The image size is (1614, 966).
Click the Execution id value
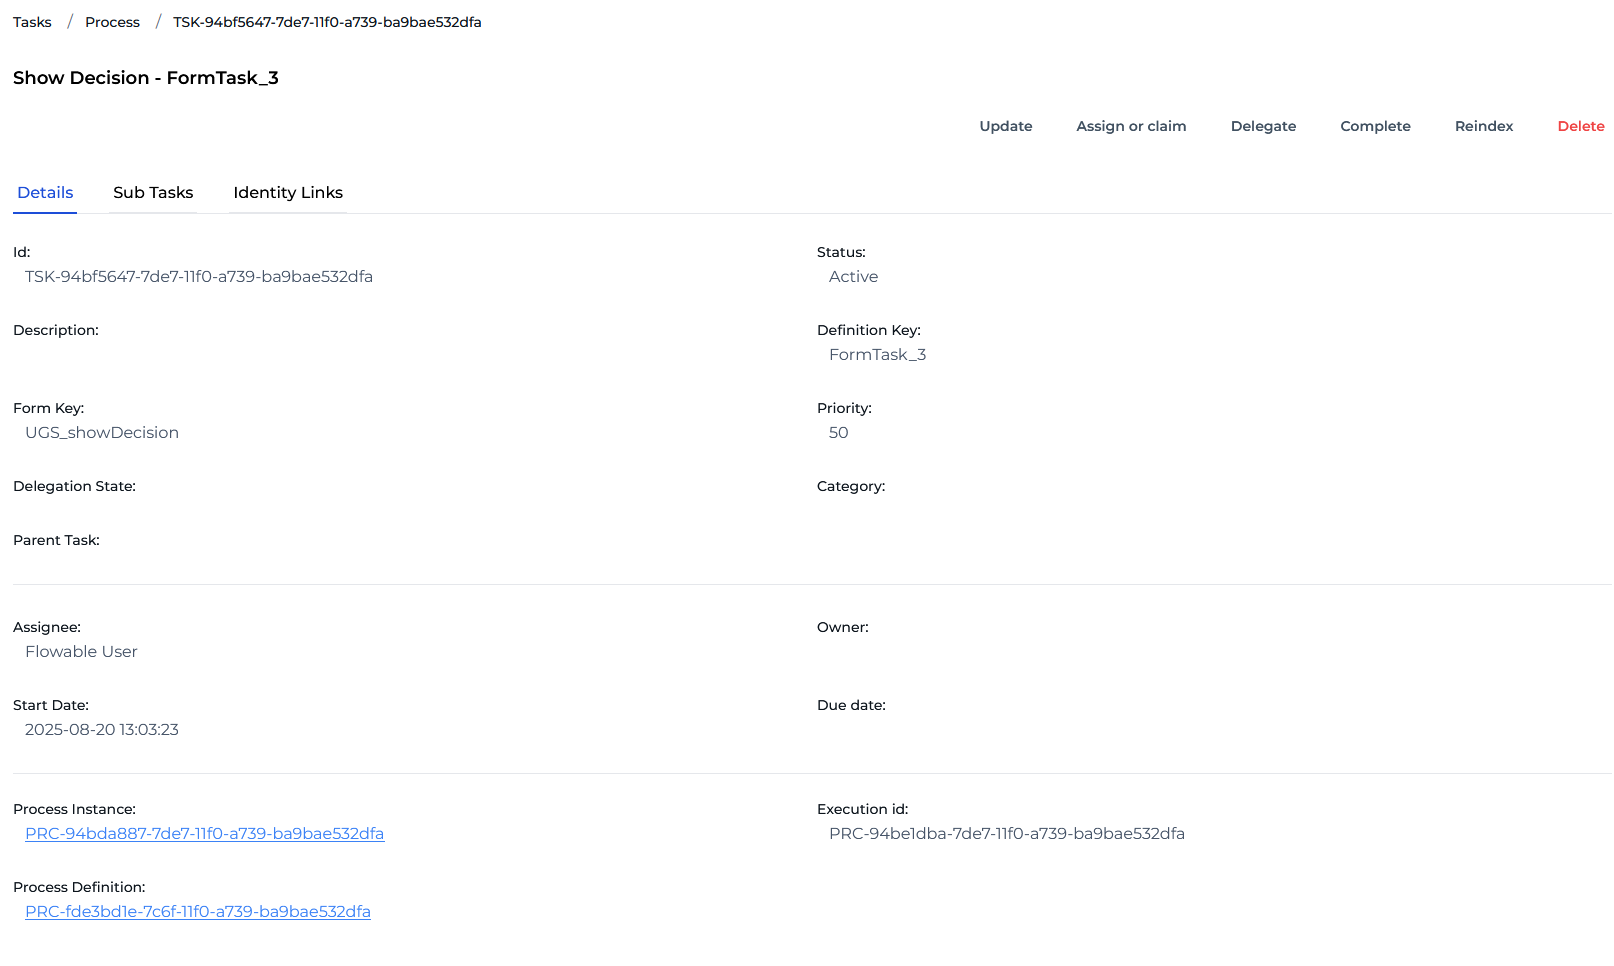pyautogui.click(x=1007, y=832)
